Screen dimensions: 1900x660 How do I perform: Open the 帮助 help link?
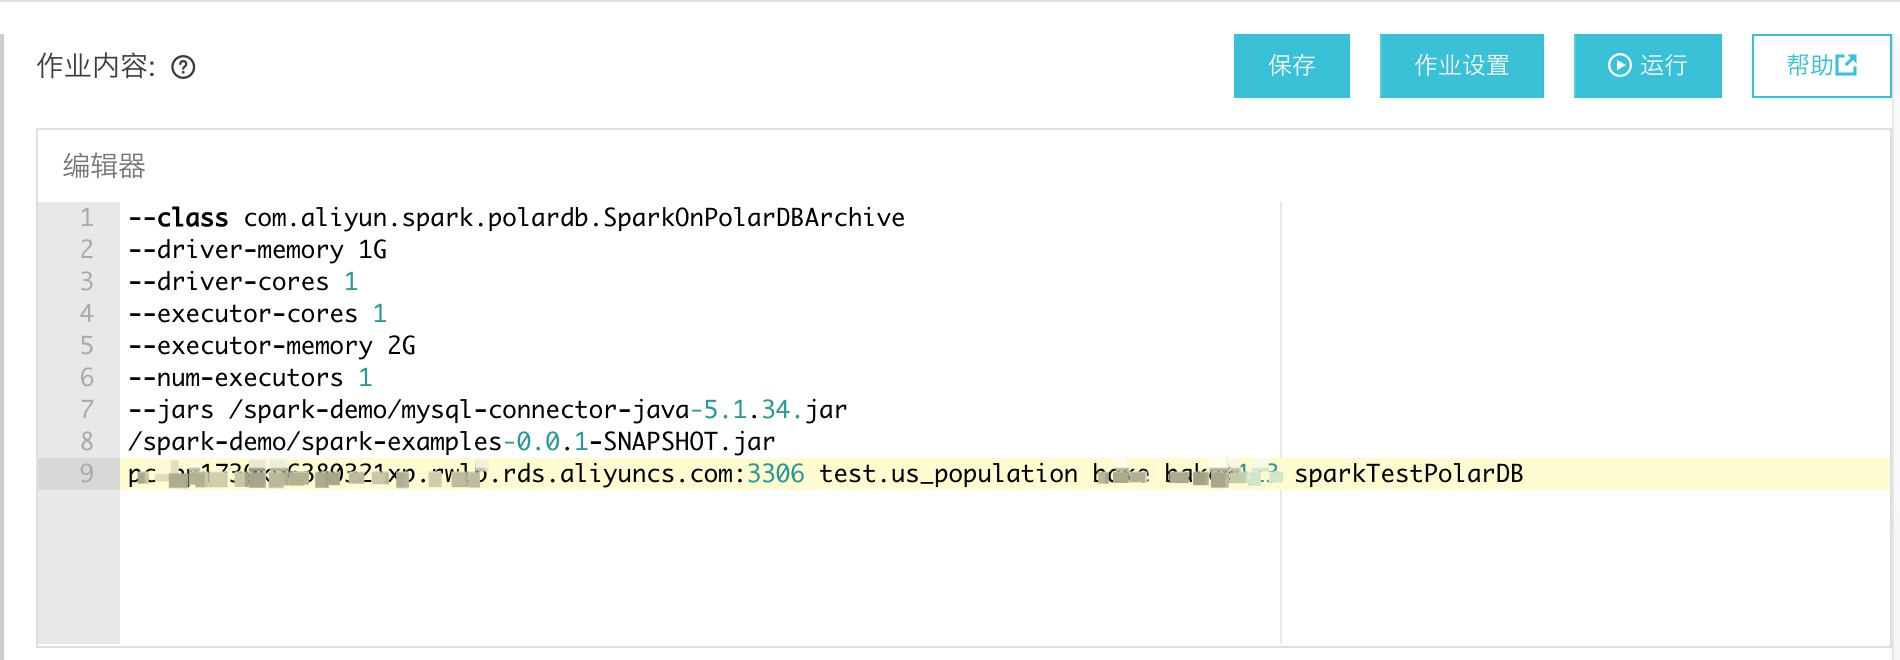coord(1821,66)
